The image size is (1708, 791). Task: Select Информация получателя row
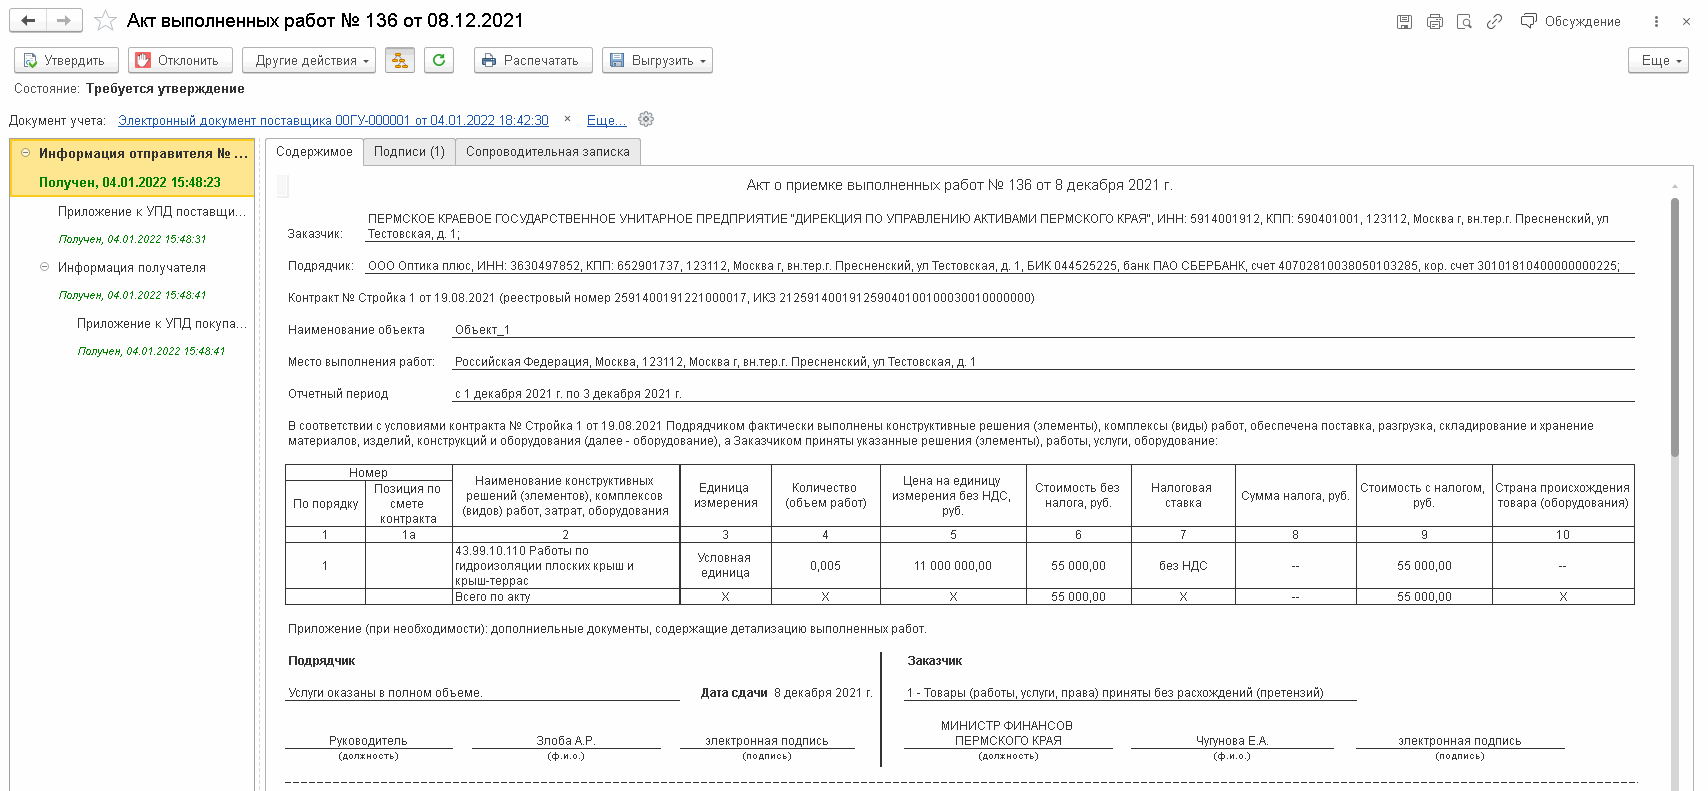pyautogui.click(x=132, y=267)
